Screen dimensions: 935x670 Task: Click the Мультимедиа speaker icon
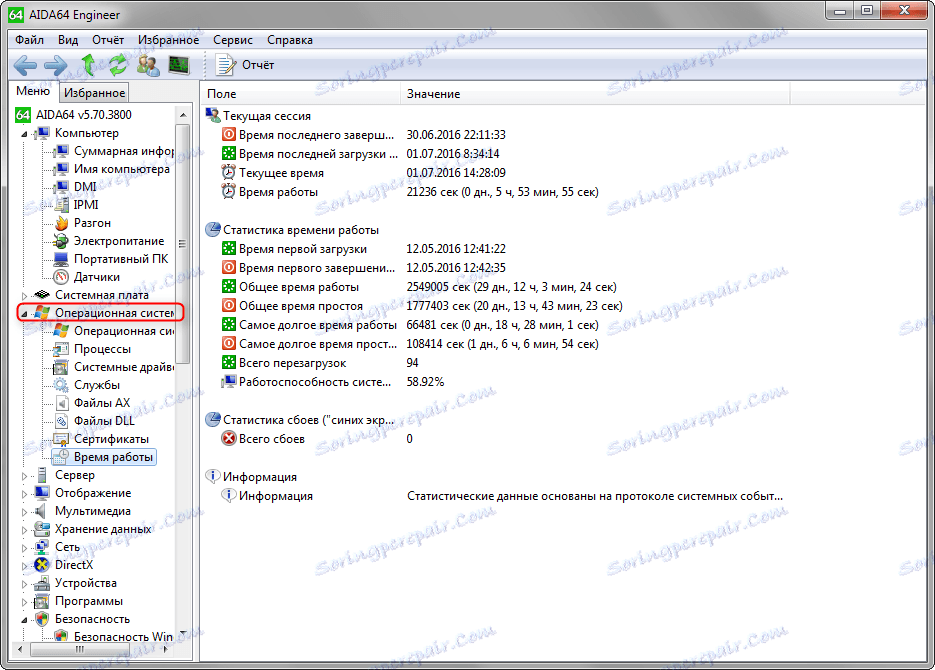coord(41,511)
